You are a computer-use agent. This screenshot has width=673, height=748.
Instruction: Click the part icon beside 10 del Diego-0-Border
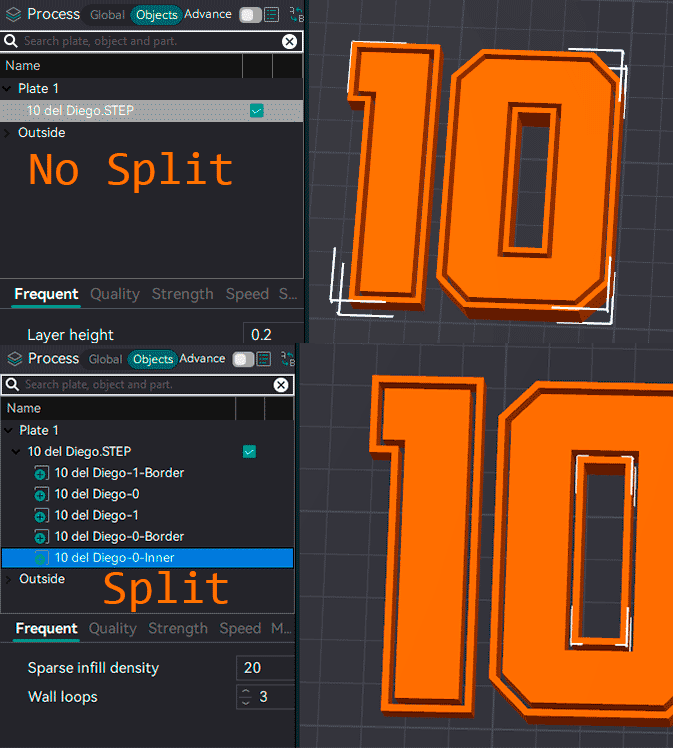click(x=41, y=537)
